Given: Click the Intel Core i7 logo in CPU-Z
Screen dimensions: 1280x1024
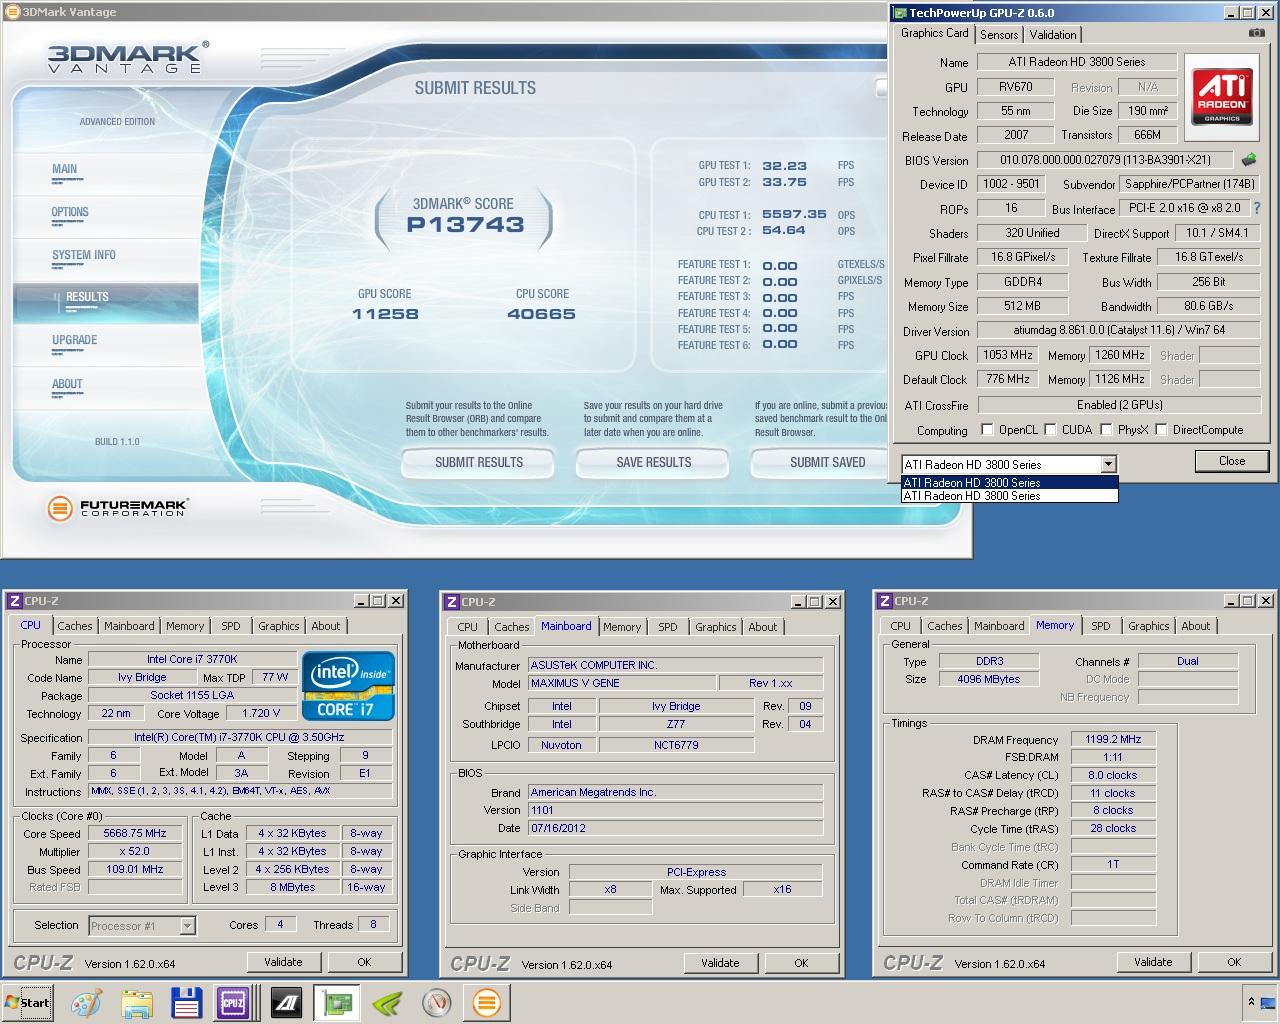Looking at the screenshot, I should [348, 686].
